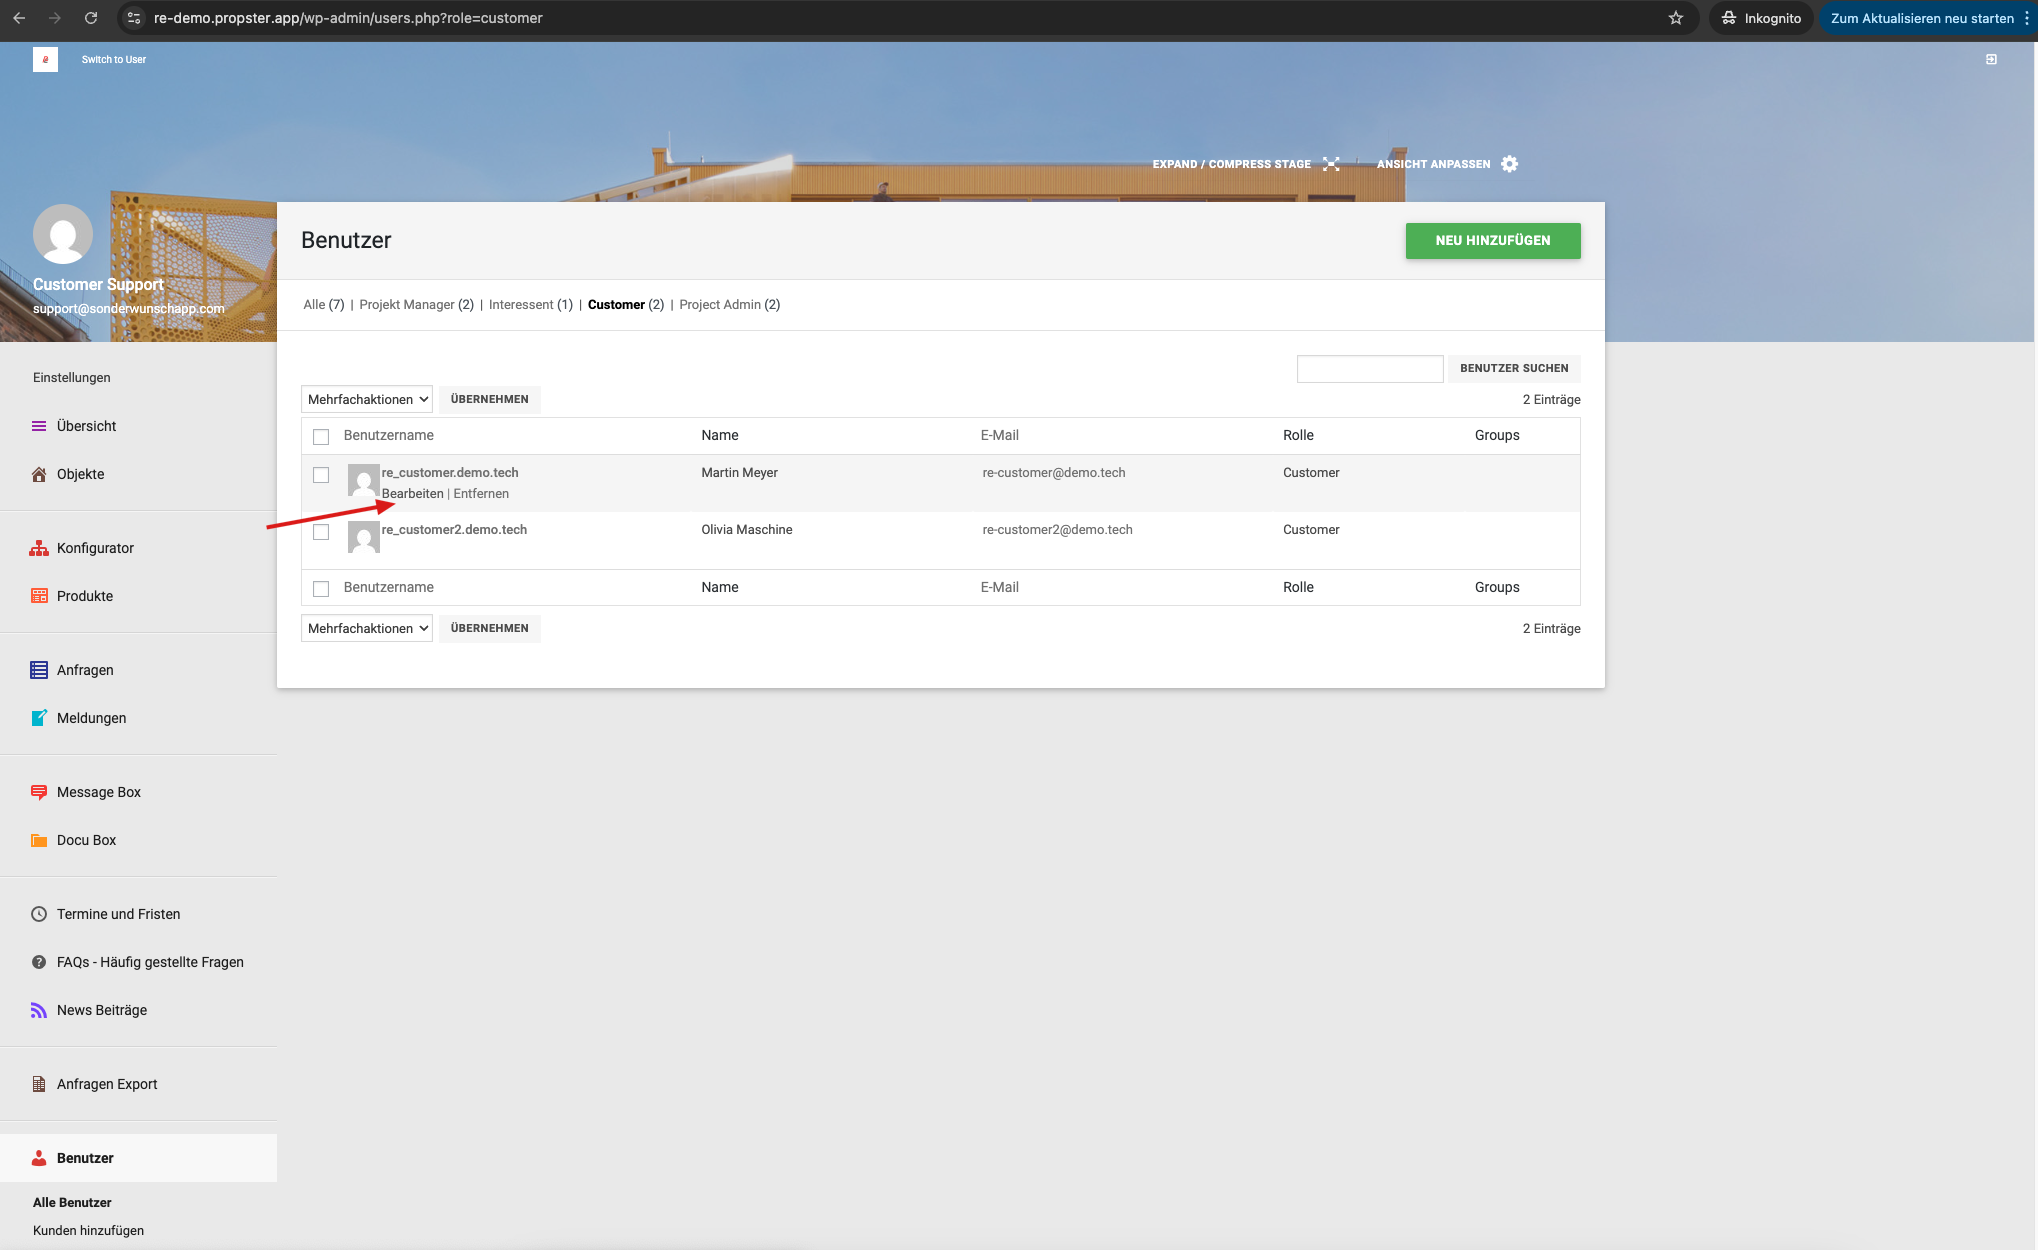Screen dimensions: 2038x1250
Task: Click the Zum Aktualisieren neu starten button
Action: [x=1922, y=18]
